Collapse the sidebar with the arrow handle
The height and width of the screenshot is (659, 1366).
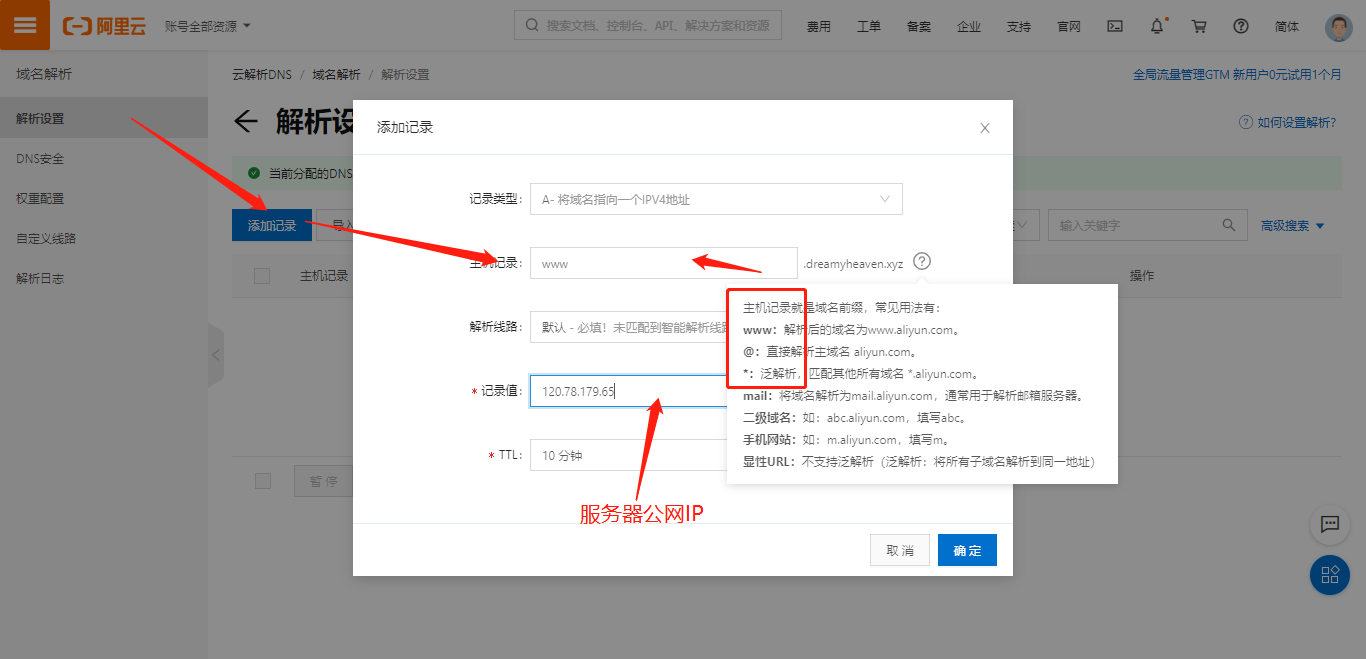[216, 354]
